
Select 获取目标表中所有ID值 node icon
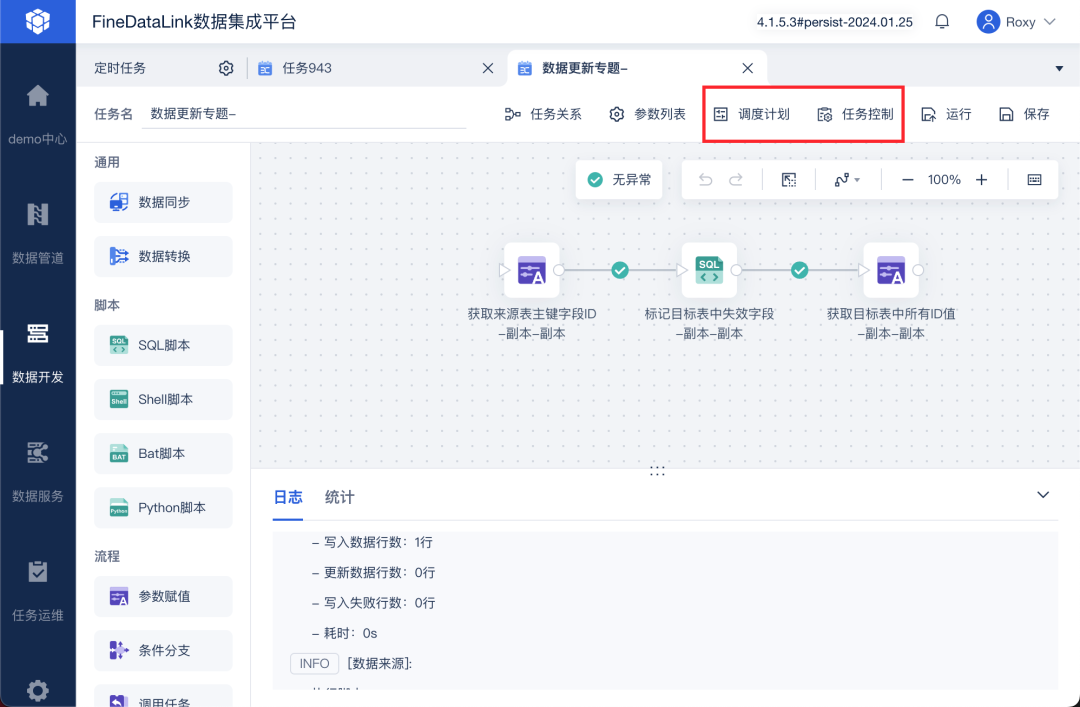pos(891,270)
